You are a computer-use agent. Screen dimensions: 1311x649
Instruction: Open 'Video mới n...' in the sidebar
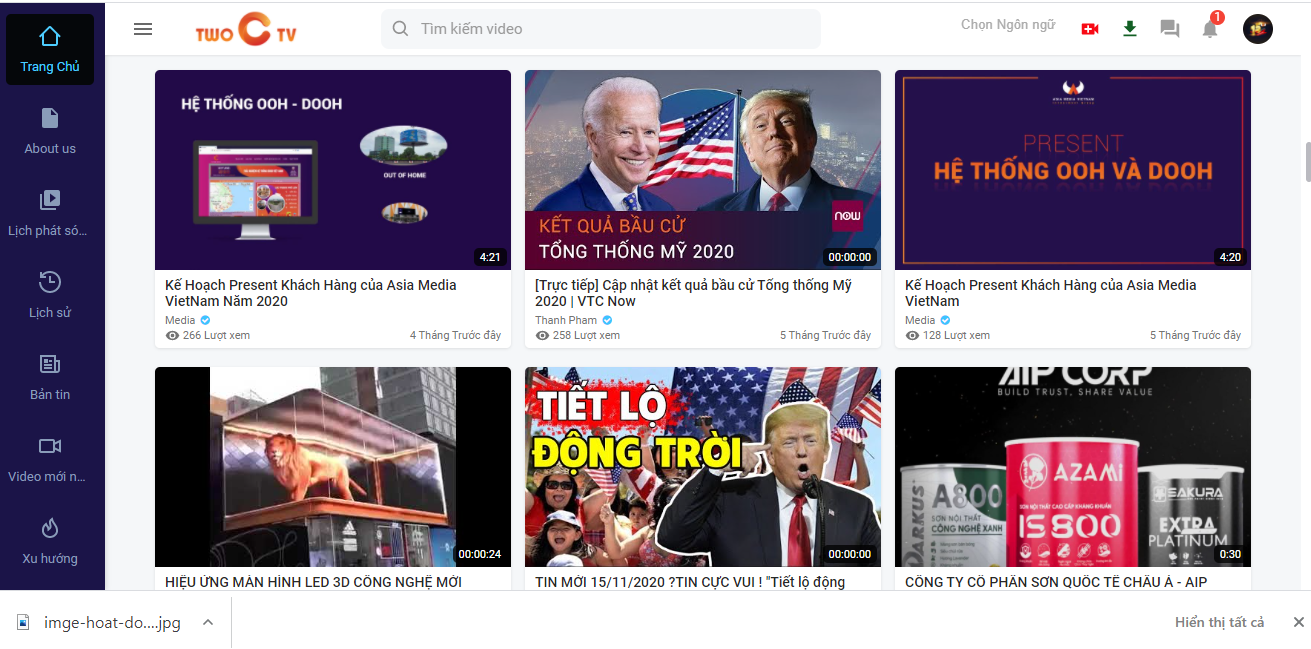50,459
